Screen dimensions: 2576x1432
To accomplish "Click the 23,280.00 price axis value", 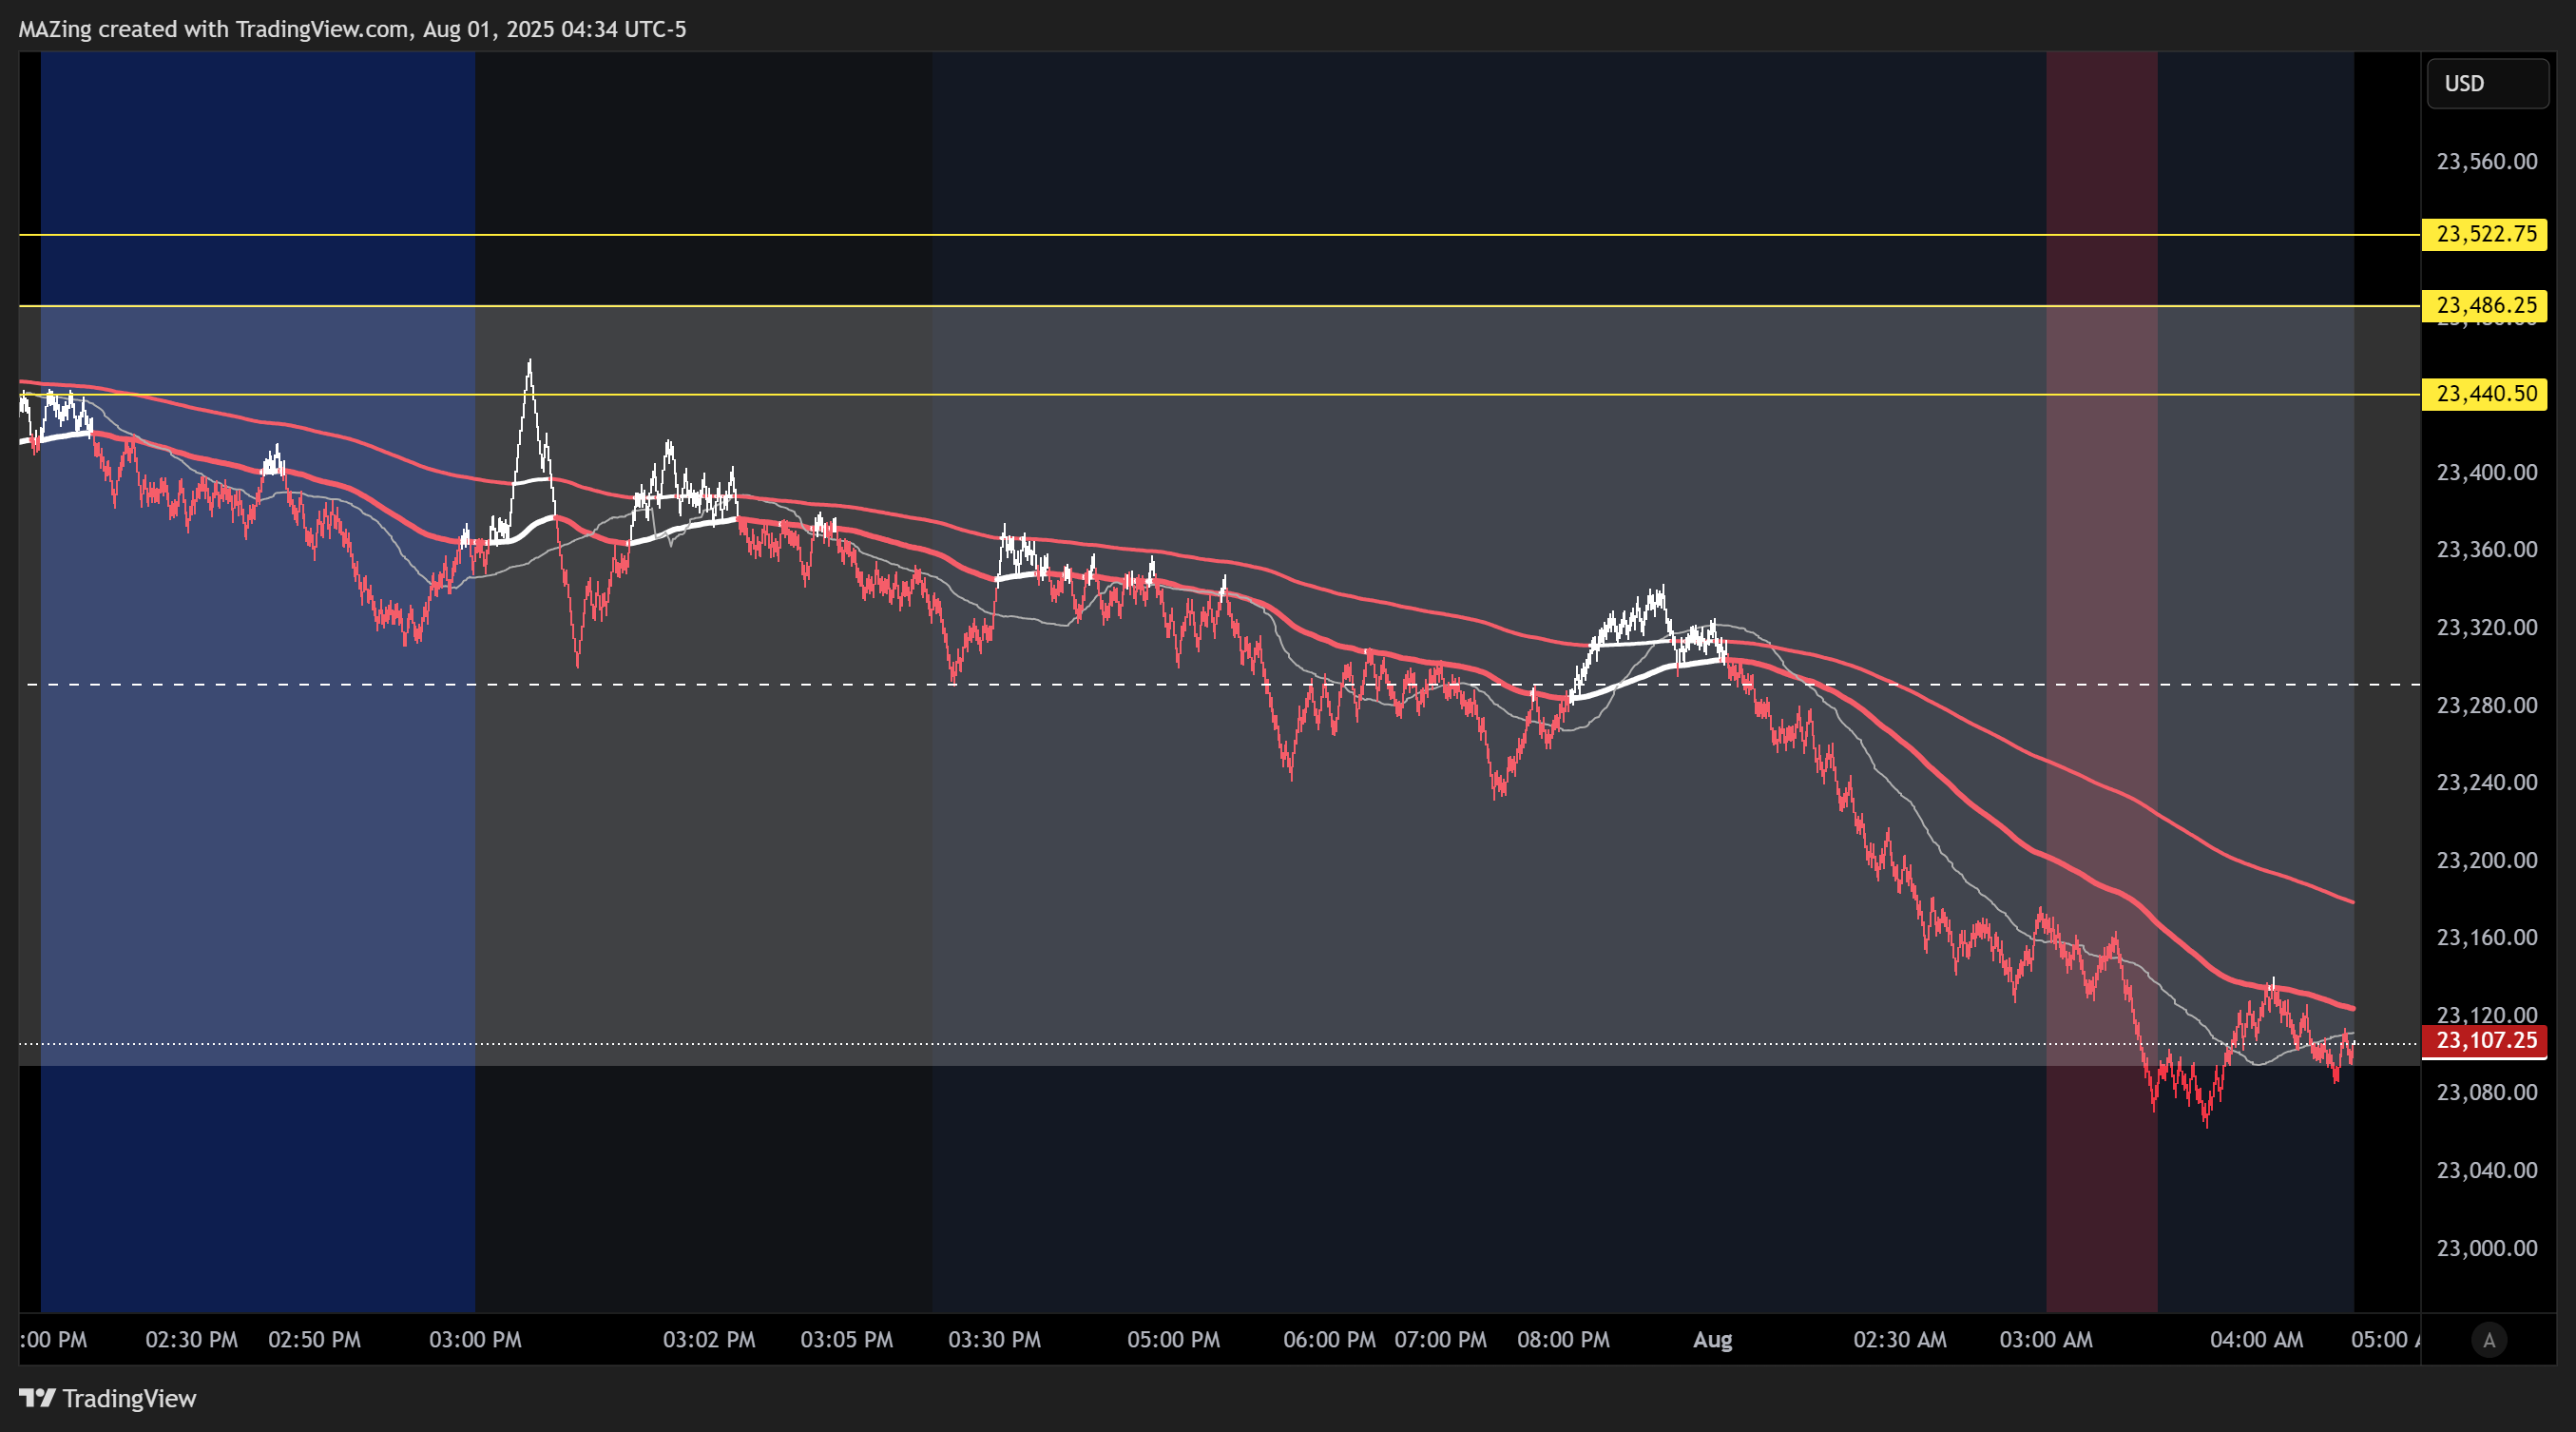I will pos(2487,705).
